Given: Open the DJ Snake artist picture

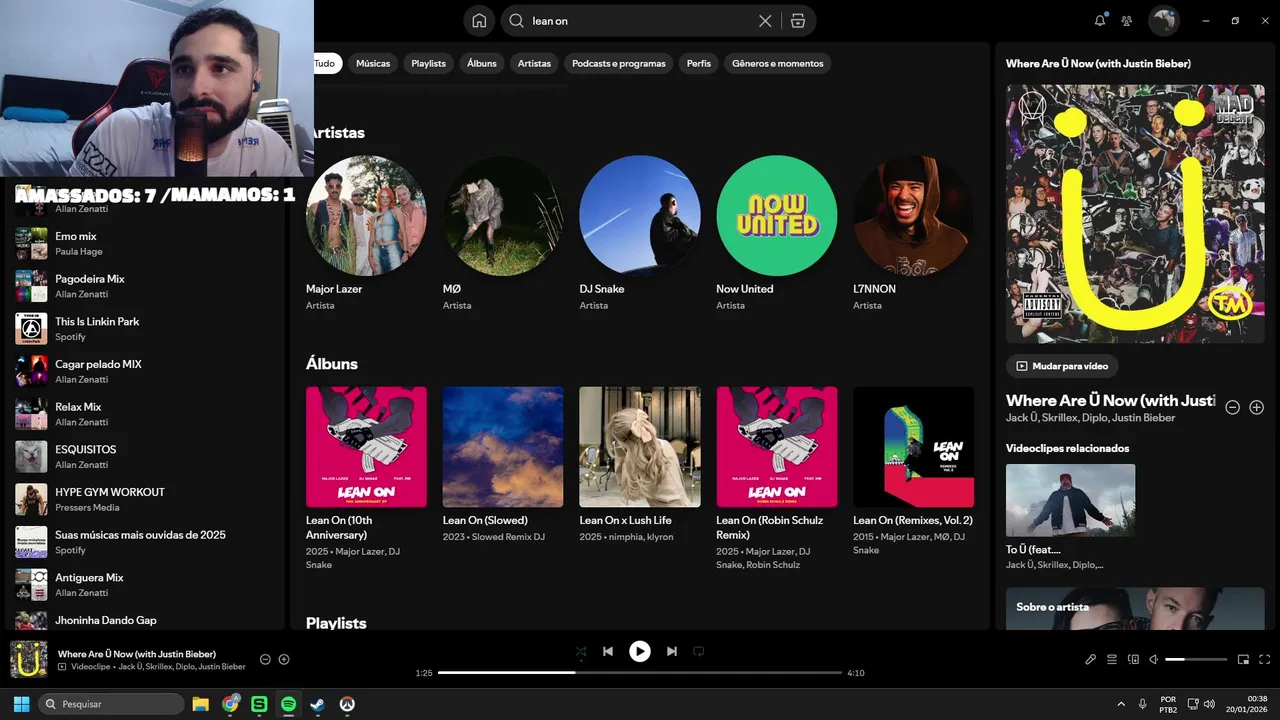Looking at the screenshot, I should (x=640, y=215).
